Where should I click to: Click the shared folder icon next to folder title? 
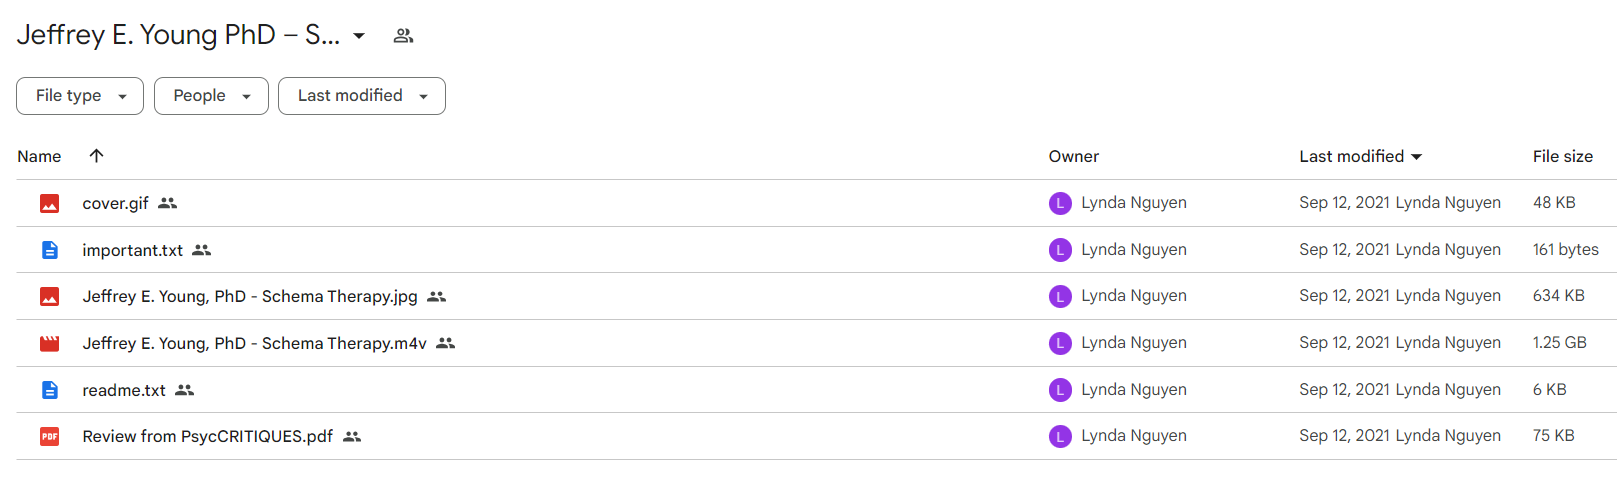tap(403, 36)
